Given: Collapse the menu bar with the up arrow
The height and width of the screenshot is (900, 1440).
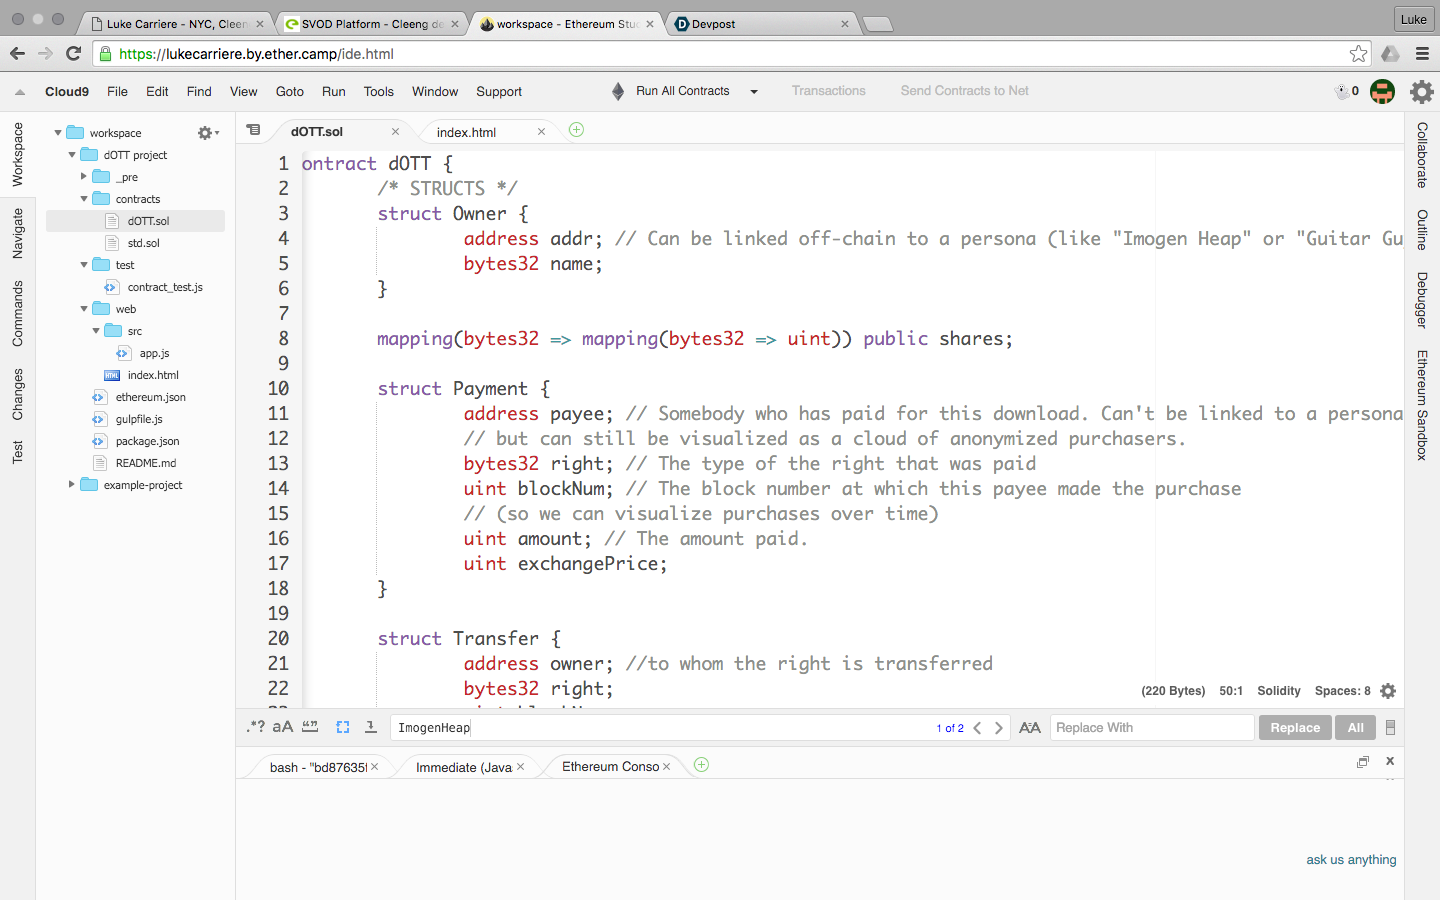Looking at the screenshot, I should tap(20, 92).
